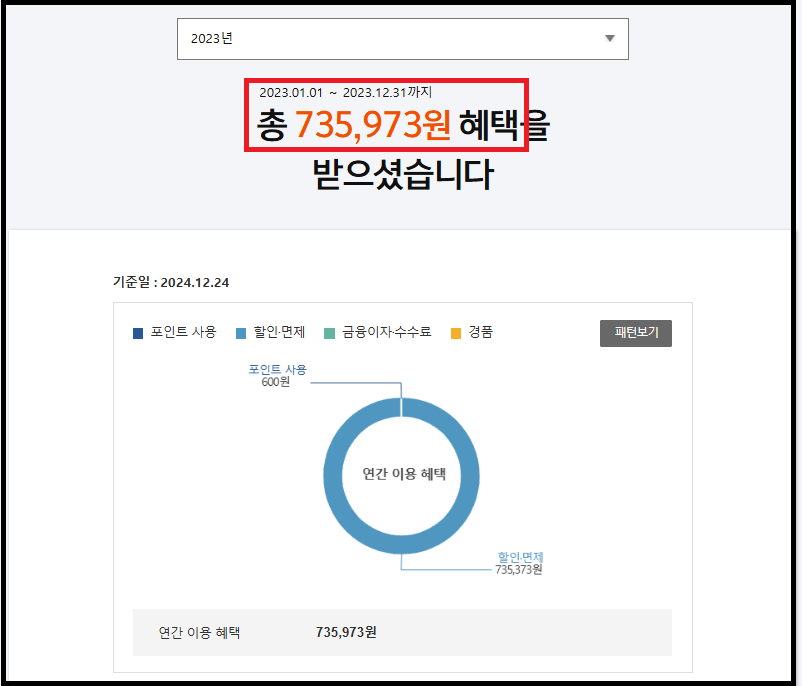Click the bold 735,973원 summary row amount

pyautogui.click(x=346, y=632)
